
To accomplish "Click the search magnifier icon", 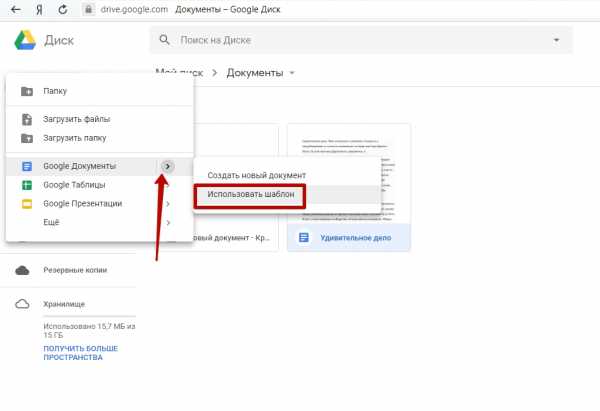I will (165, 39).
